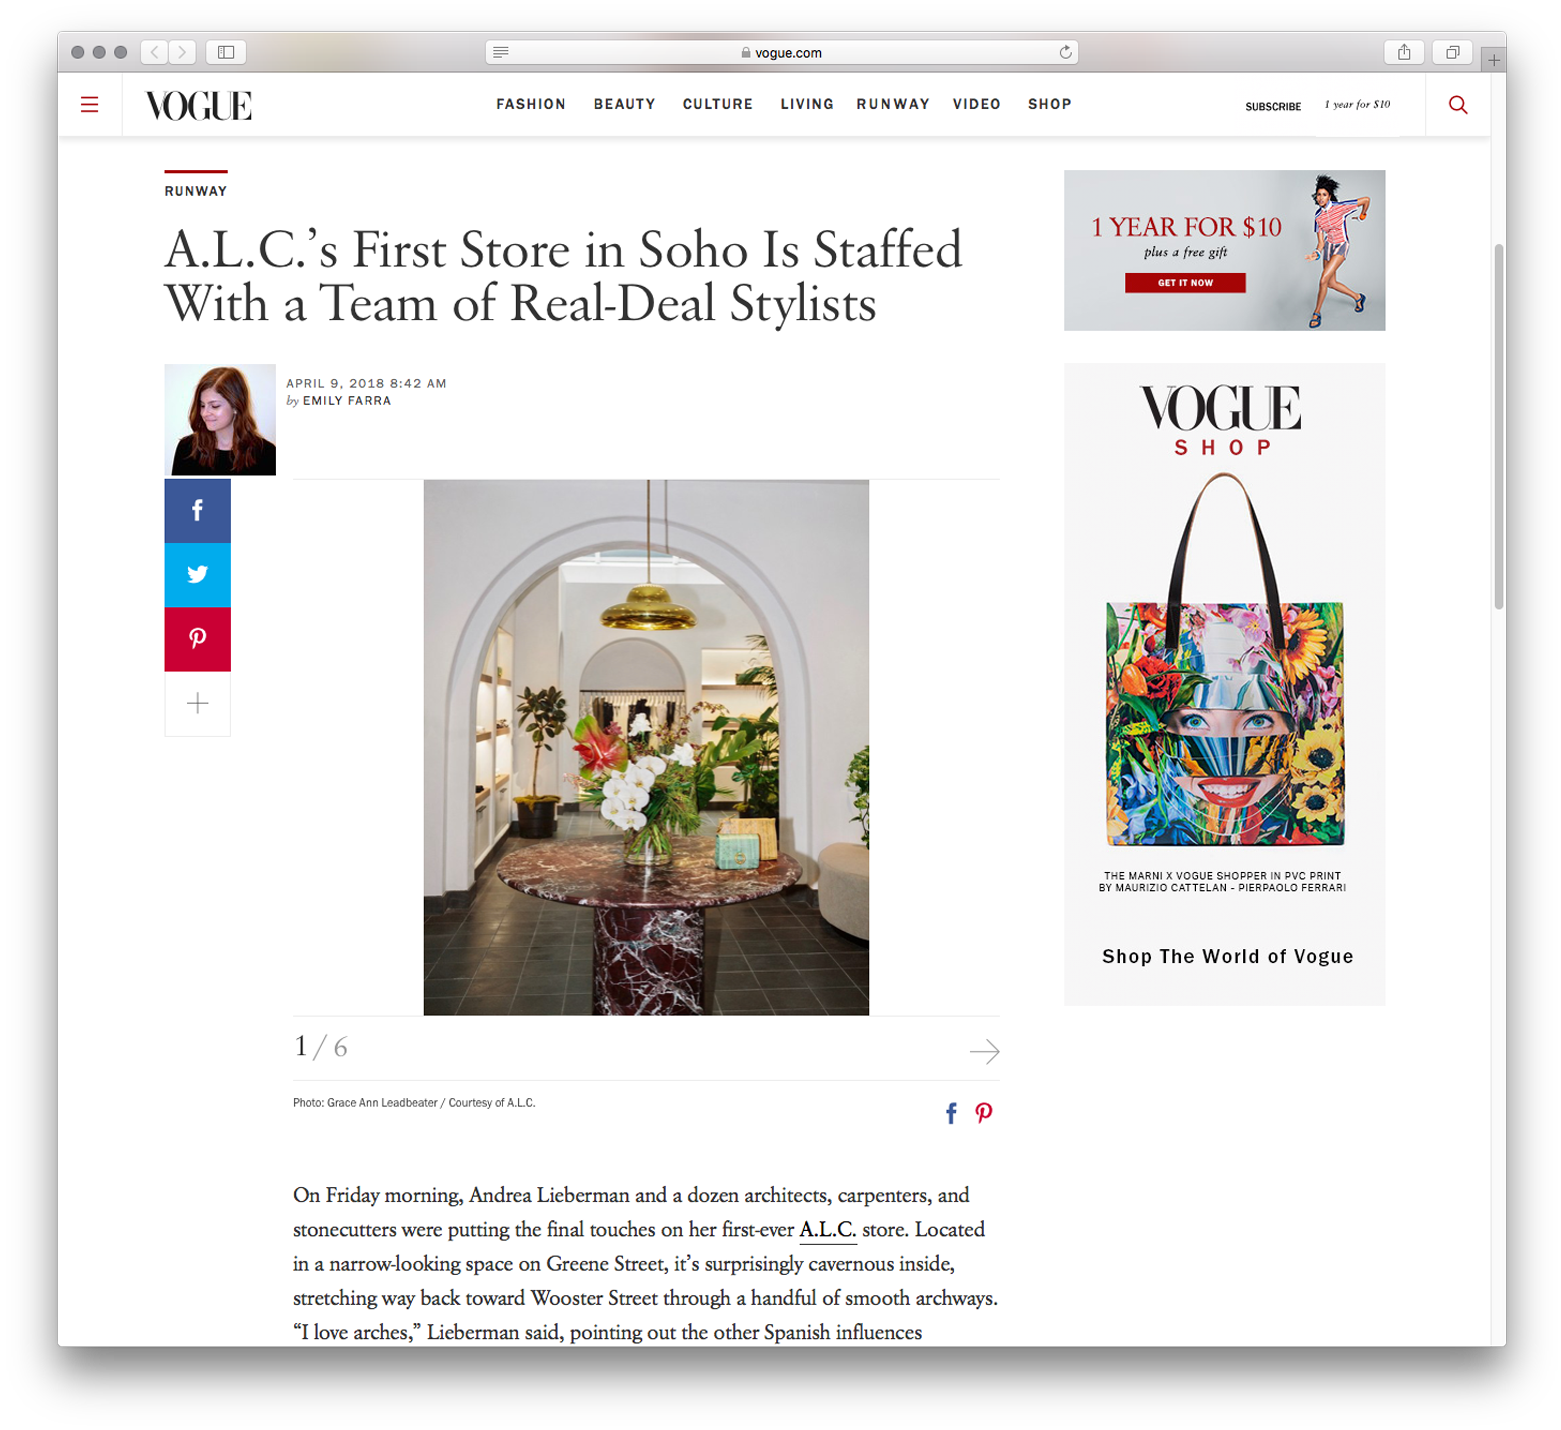Click the red search magnifier icon
The height and width of the screenshot is (1430, 1561).
pyautogui.click(x=1457, y=105)
